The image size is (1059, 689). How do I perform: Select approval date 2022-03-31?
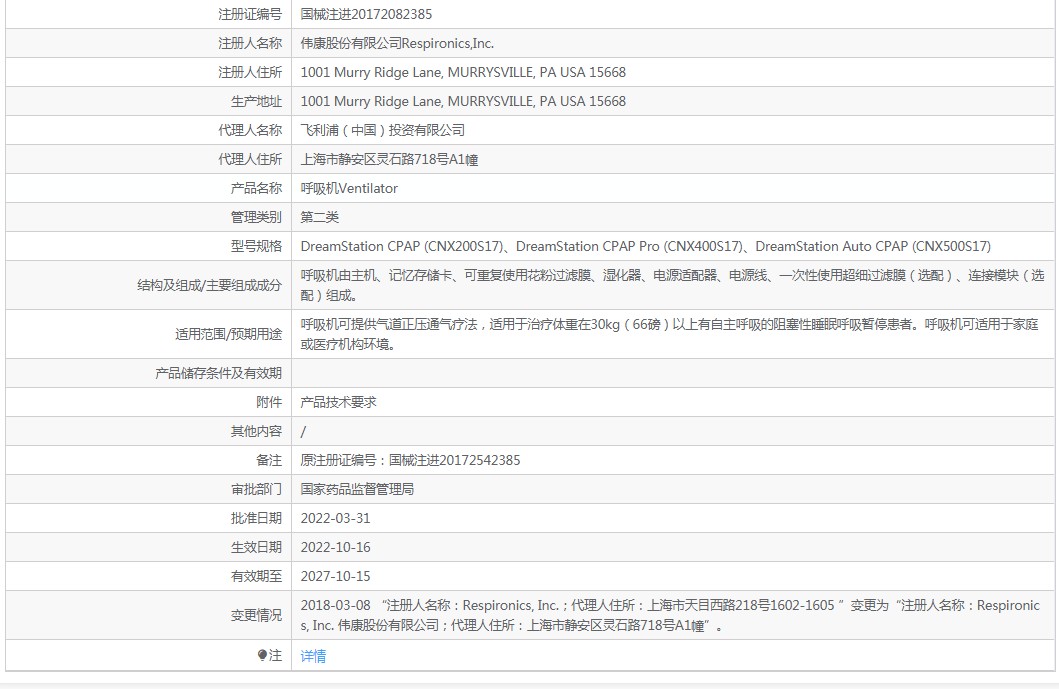(x=336, y=518)
